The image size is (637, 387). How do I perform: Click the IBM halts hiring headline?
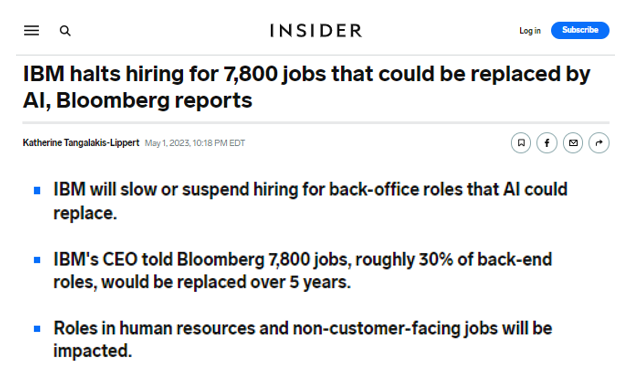click(x=306, y=87)
